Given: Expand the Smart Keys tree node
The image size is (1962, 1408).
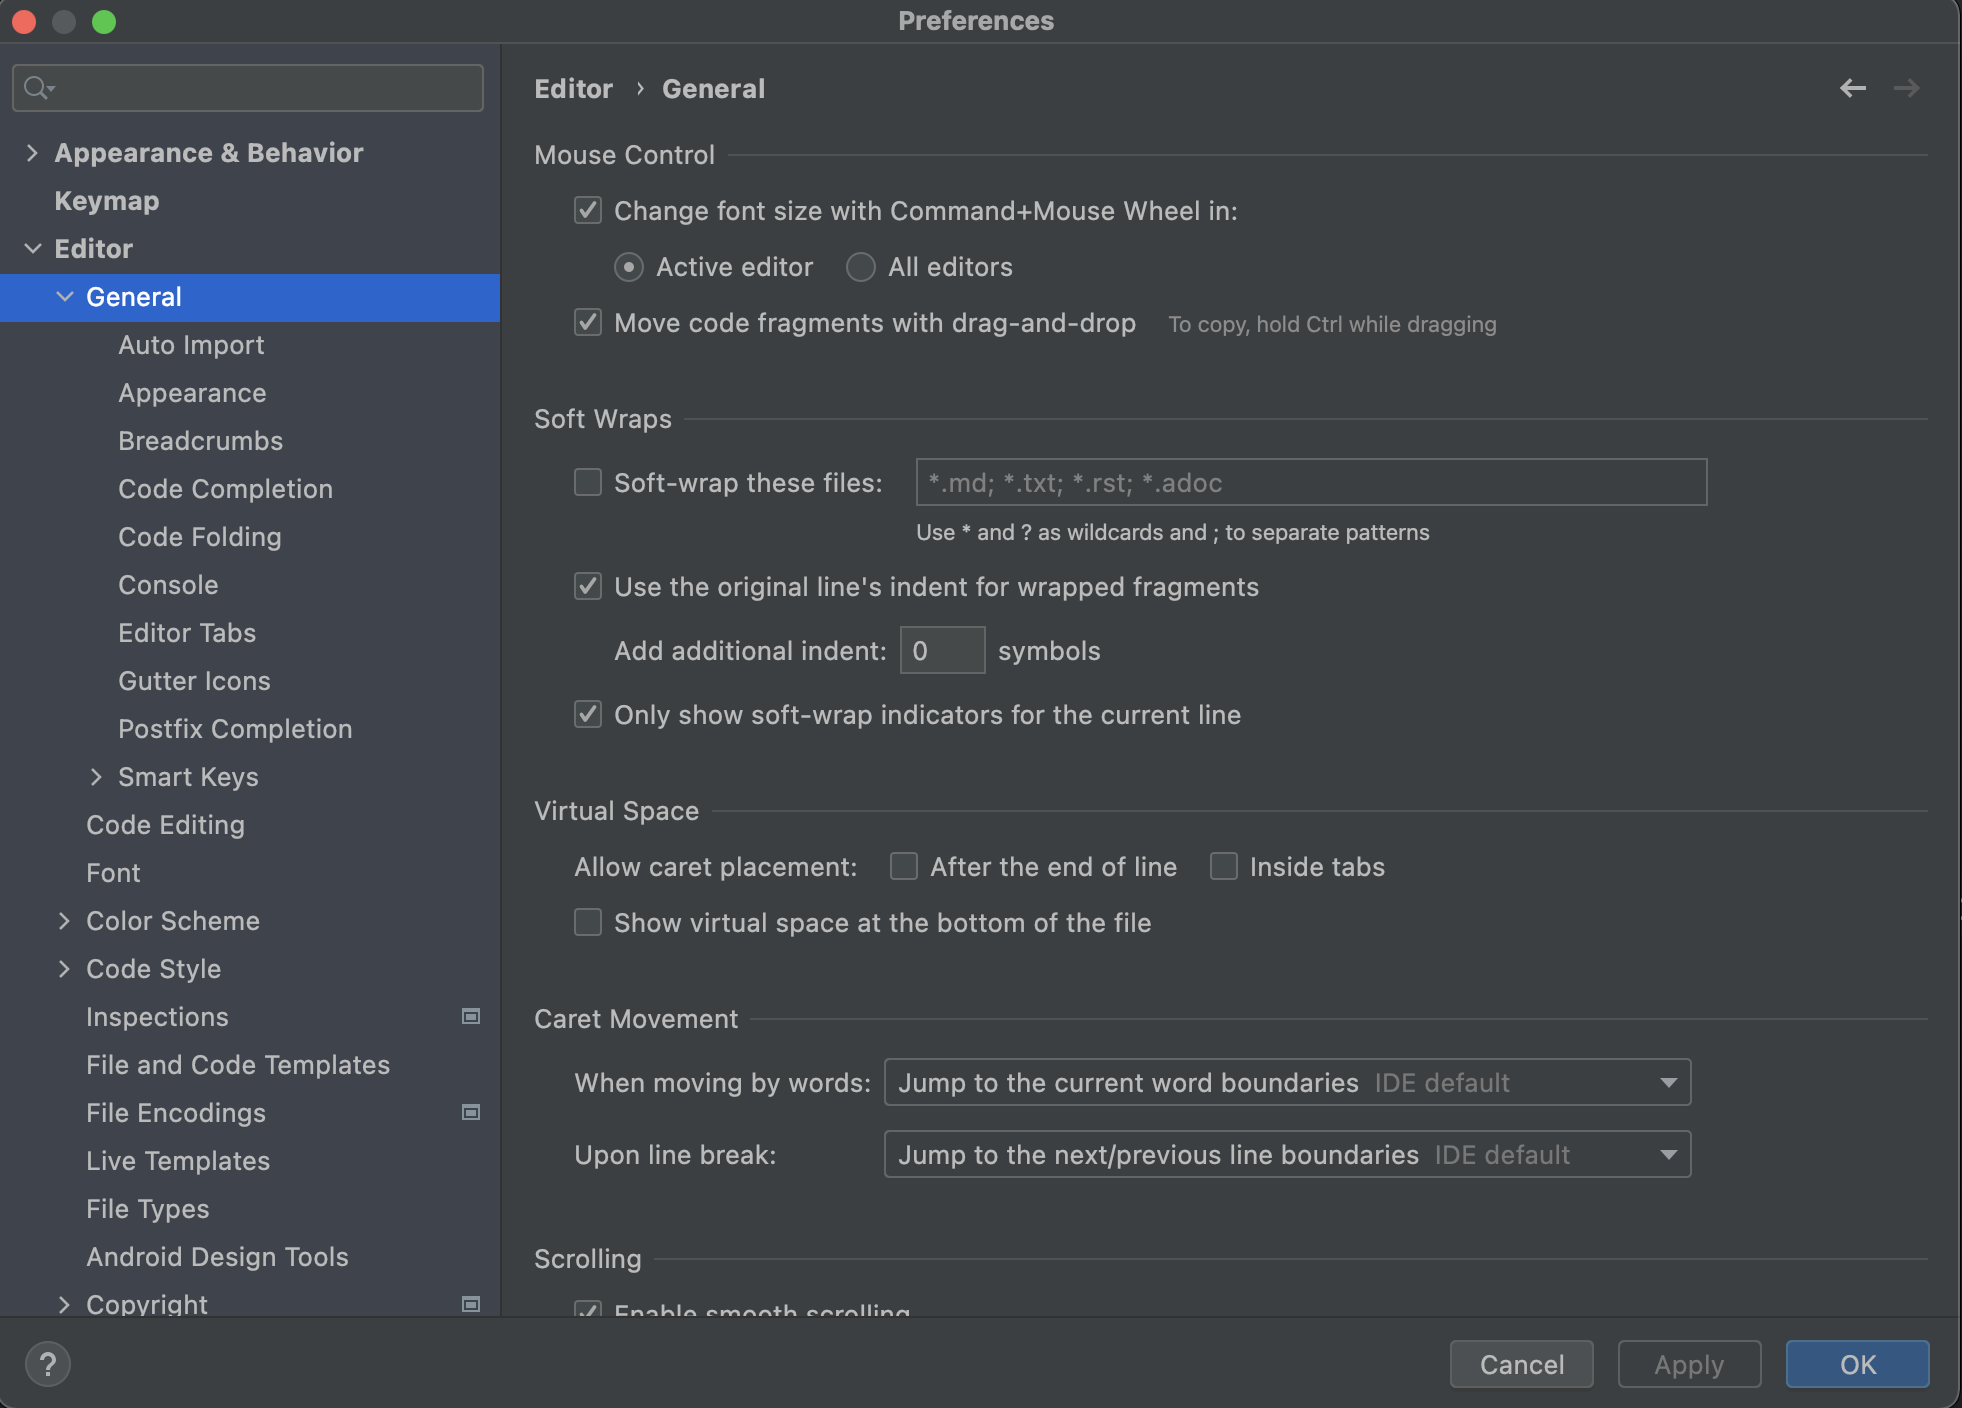Looking at the screenshot, I should pyautogui.click(x=96, y=777).
